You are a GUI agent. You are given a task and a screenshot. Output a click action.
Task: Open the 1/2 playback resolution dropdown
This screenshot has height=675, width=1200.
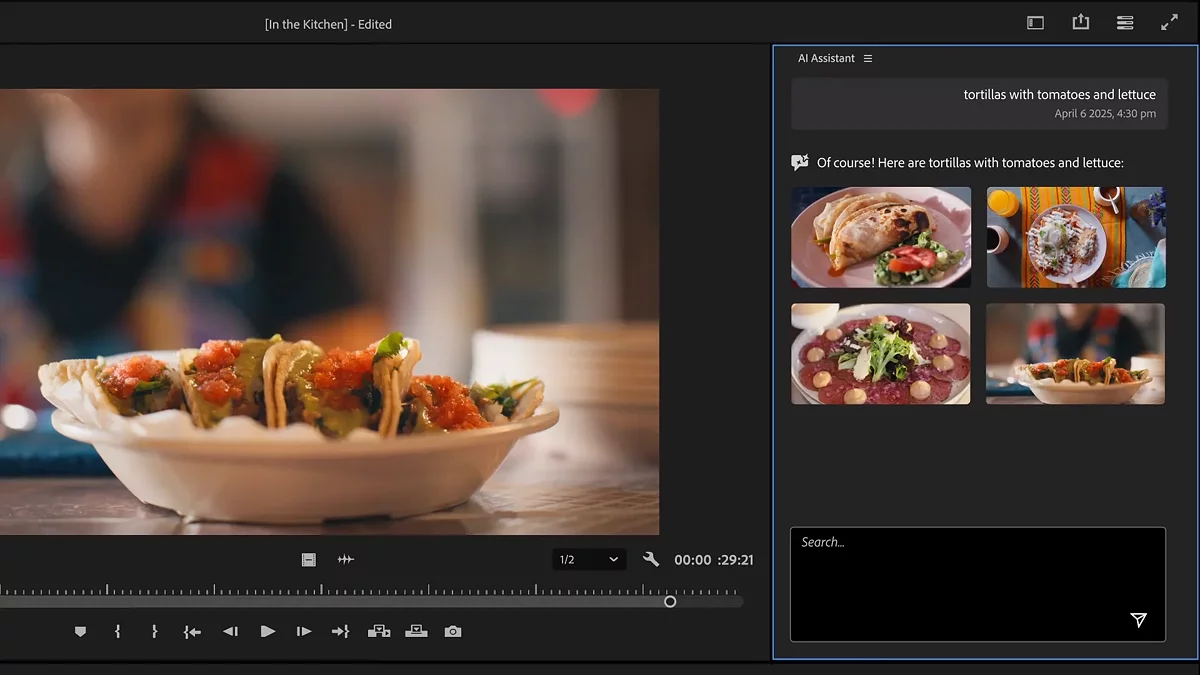589,560
